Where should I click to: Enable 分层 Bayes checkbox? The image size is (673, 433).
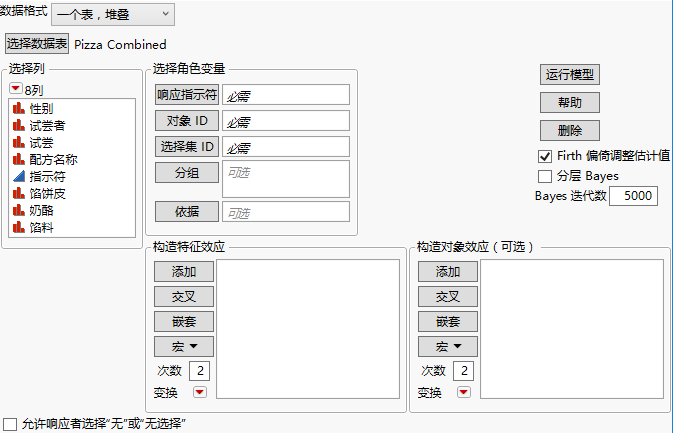(545, 176)
